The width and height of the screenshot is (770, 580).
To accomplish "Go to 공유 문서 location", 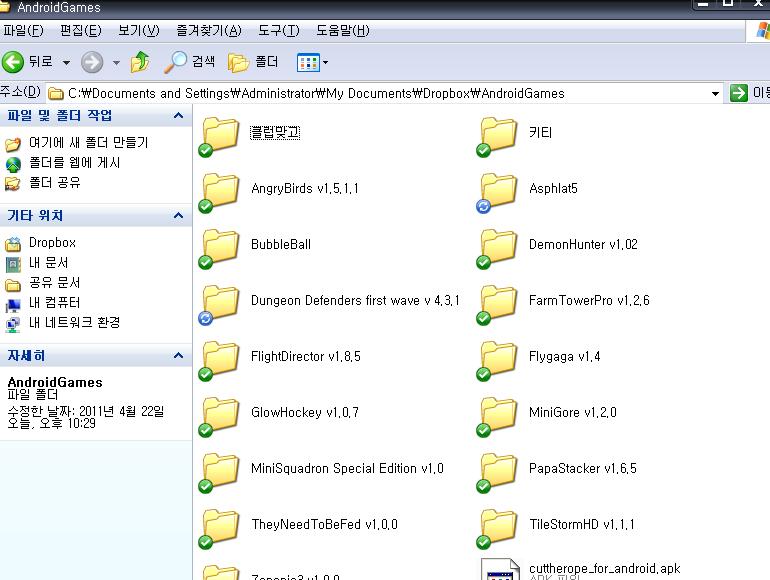I will click(55, 283).
